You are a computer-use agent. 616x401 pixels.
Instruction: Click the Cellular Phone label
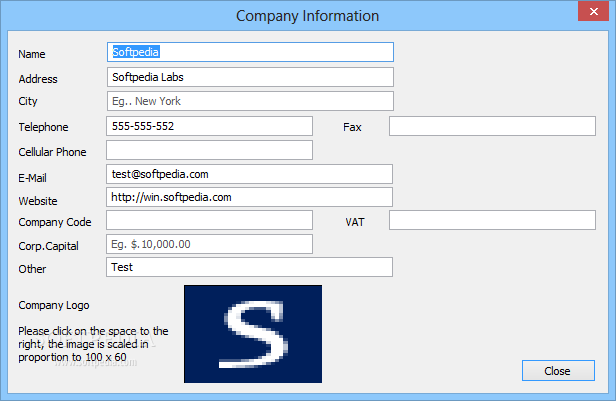tap(52, 152)
